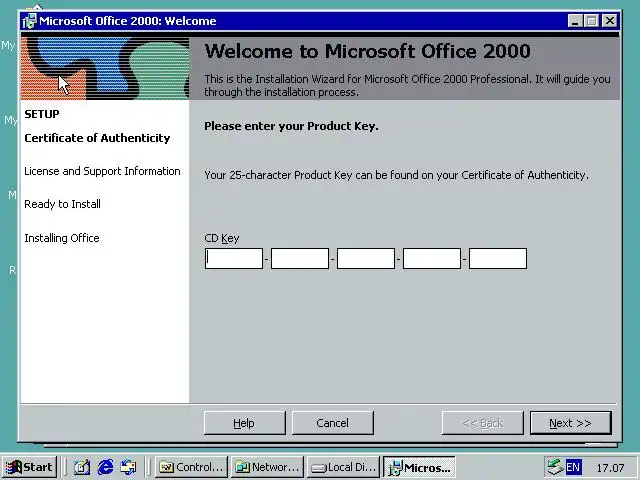Viewport: 640px width, 480px height.
Task: Click the EN language indicator
Action: click(x=573, y=467)
